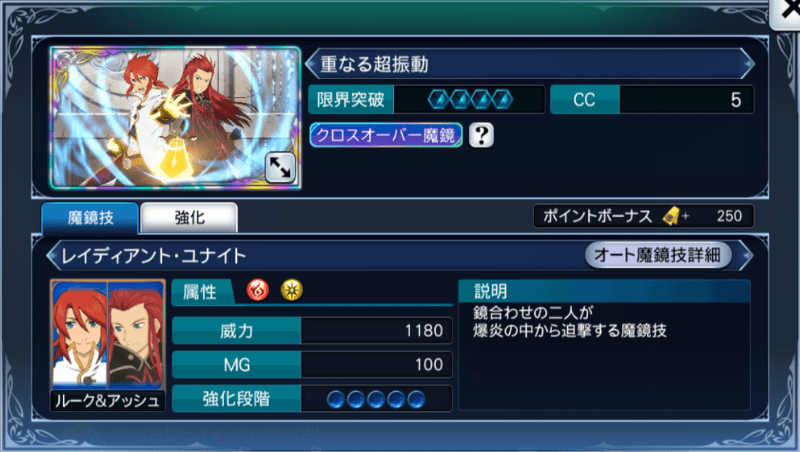
Task: Click right arrow of skill name bar
Action: pyautogui.click(x=745, y=255)
